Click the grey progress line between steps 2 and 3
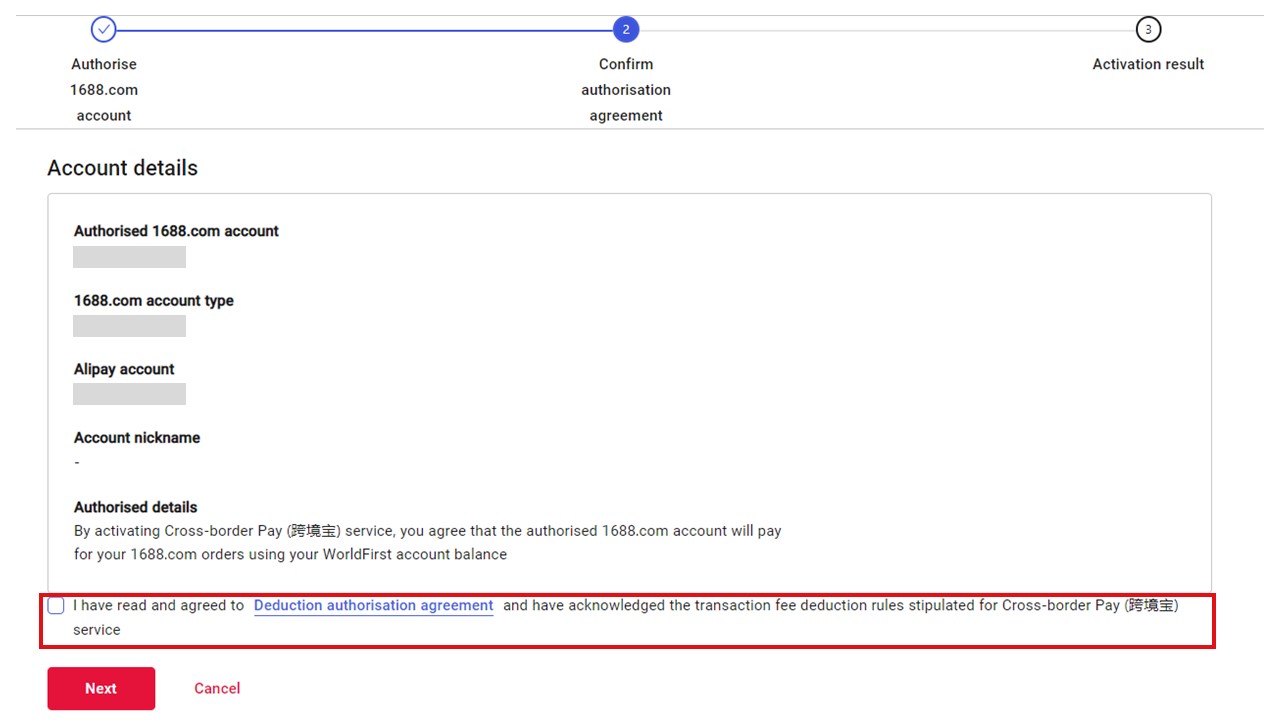1280x720 pixels. pyautogui.click(x=887, y=30)
